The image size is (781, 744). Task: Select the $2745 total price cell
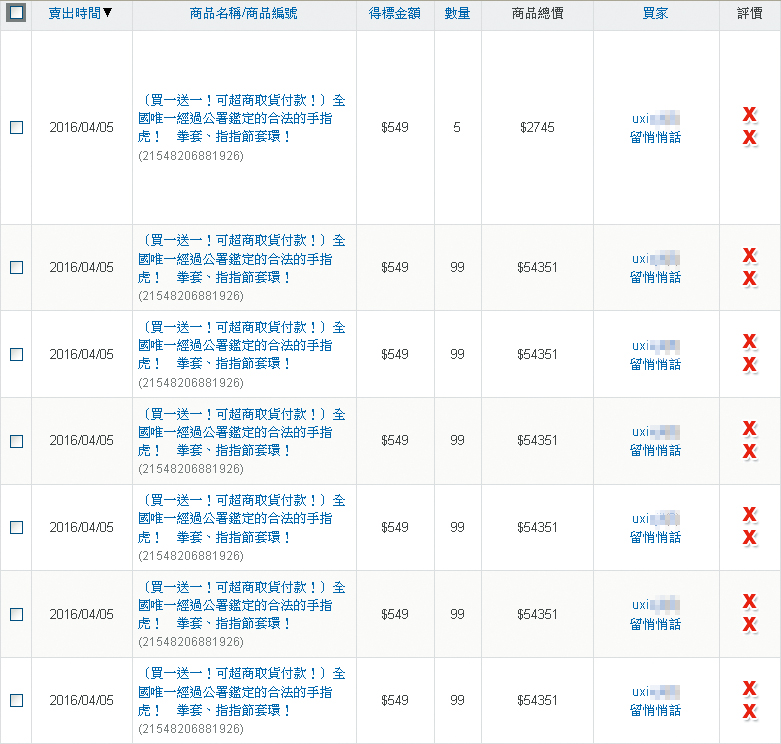537,127
